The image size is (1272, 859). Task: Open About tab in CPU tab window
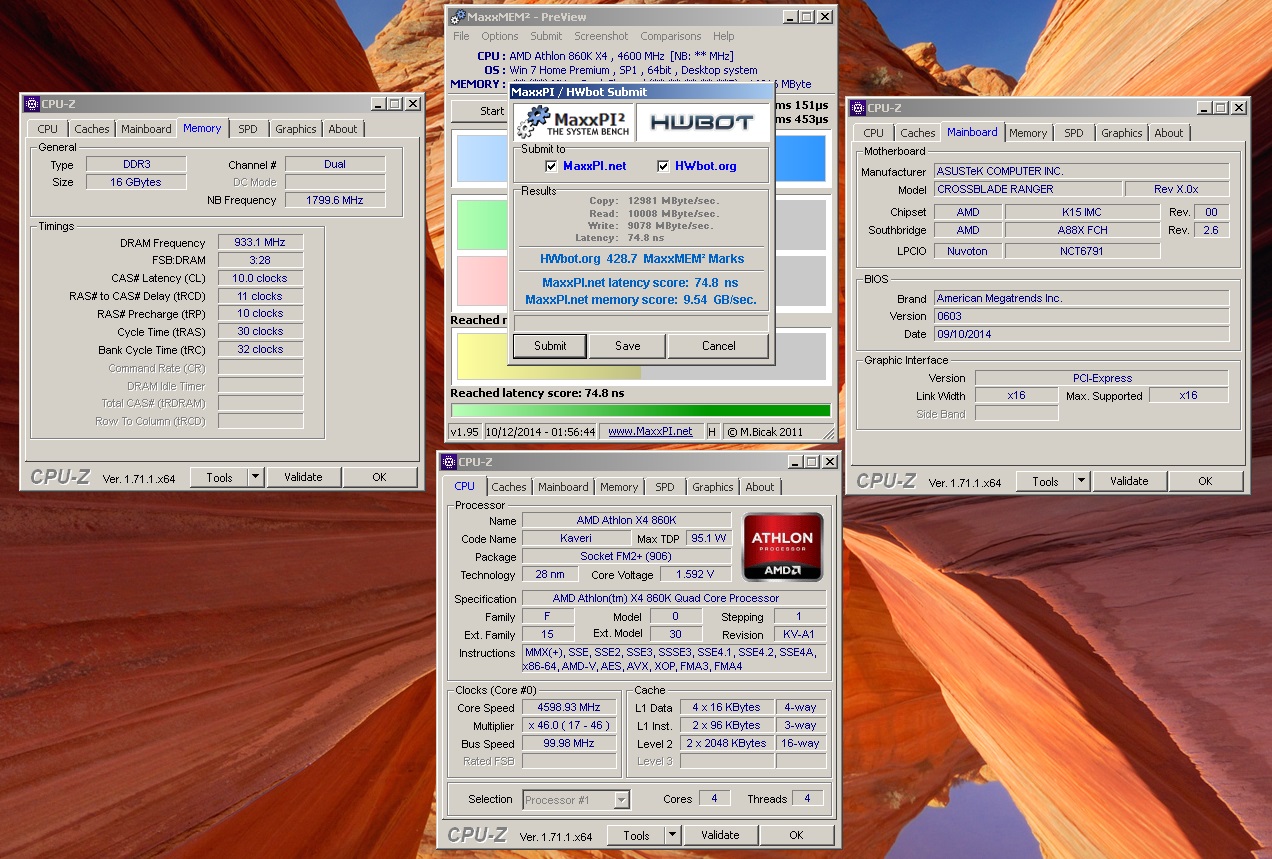pyautogui.click(x=760, y=487)
